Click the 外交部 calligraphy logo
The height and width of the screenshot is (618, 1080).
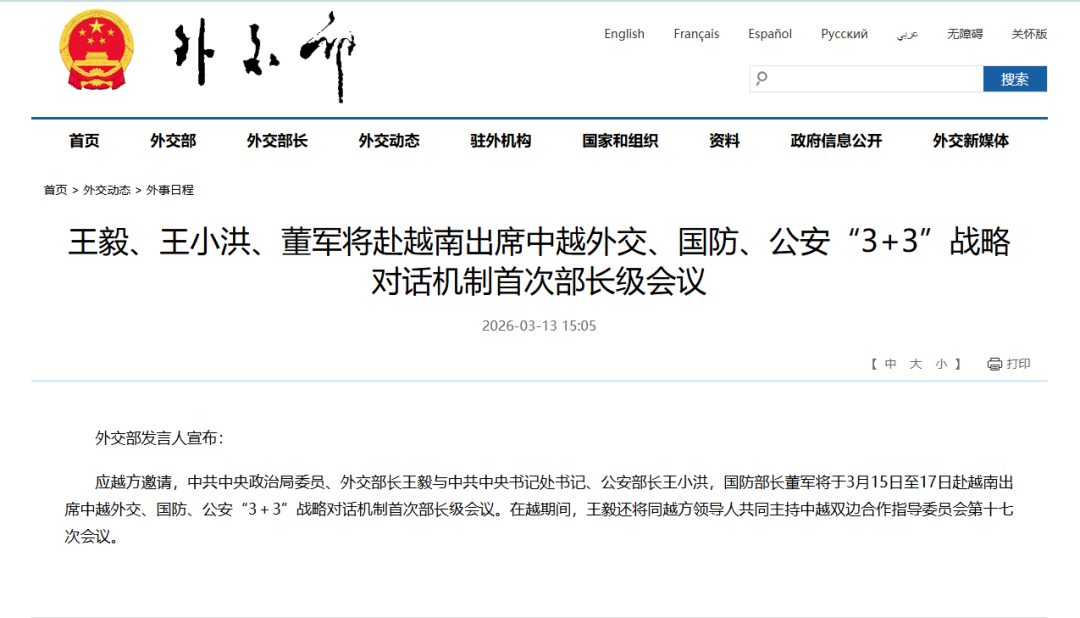point(264,57)
